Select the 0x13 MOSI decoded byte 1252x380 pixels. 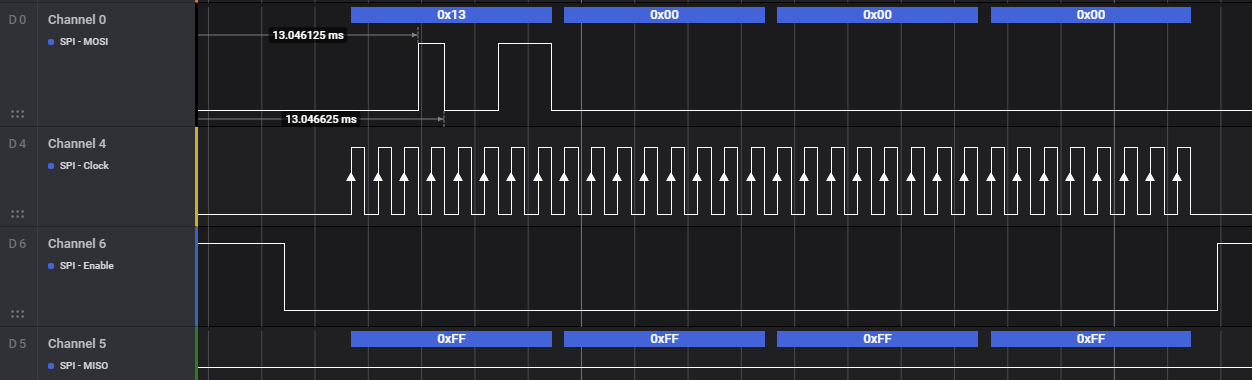click(451, 15)
